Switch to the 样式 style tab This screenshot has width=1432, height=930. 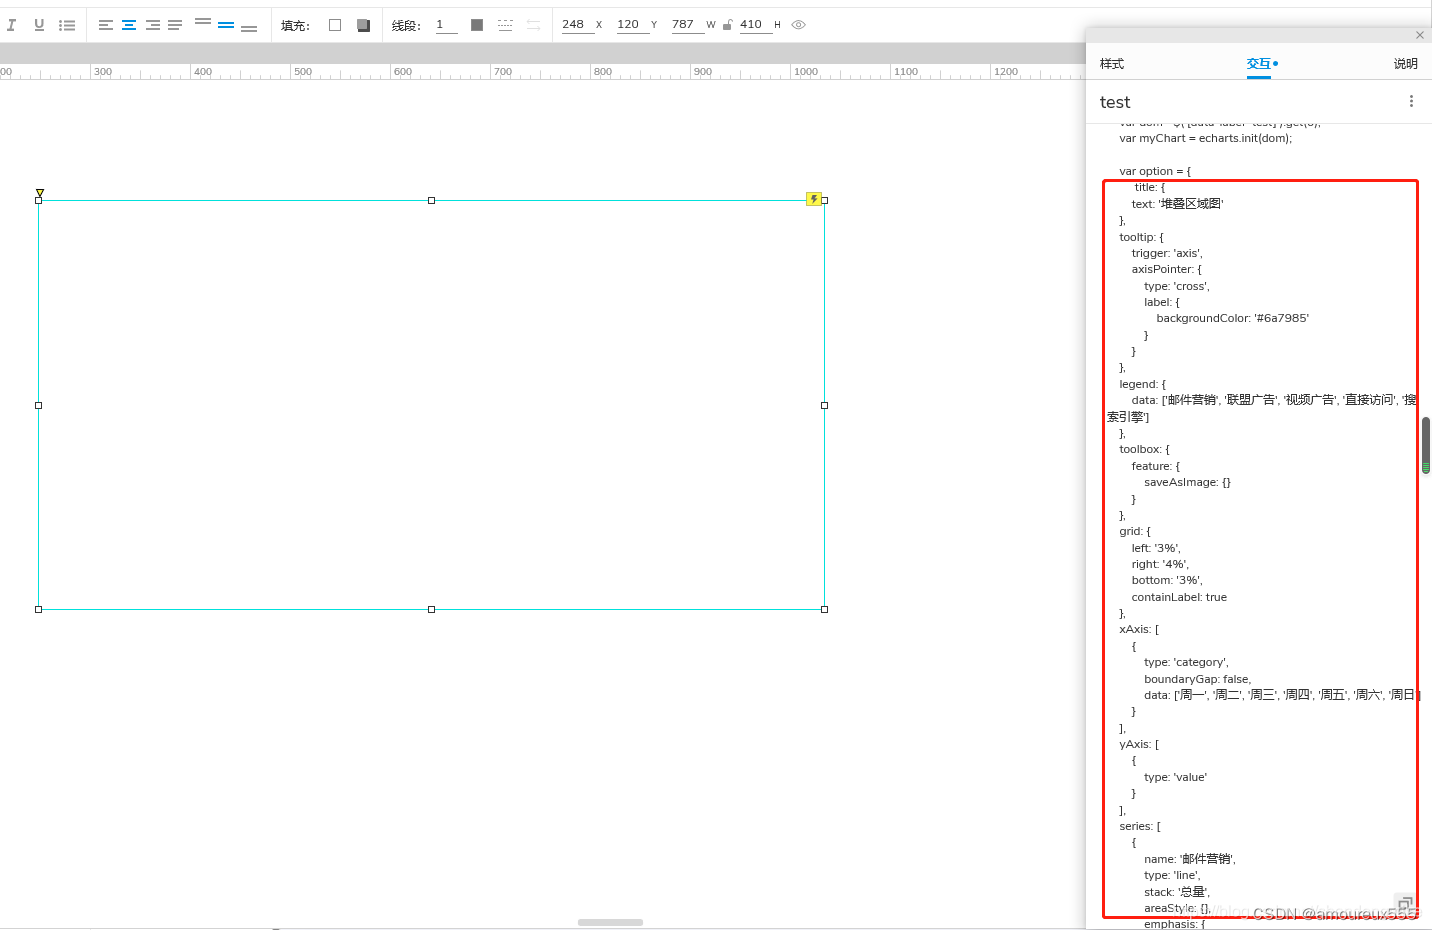[1111, 63]
